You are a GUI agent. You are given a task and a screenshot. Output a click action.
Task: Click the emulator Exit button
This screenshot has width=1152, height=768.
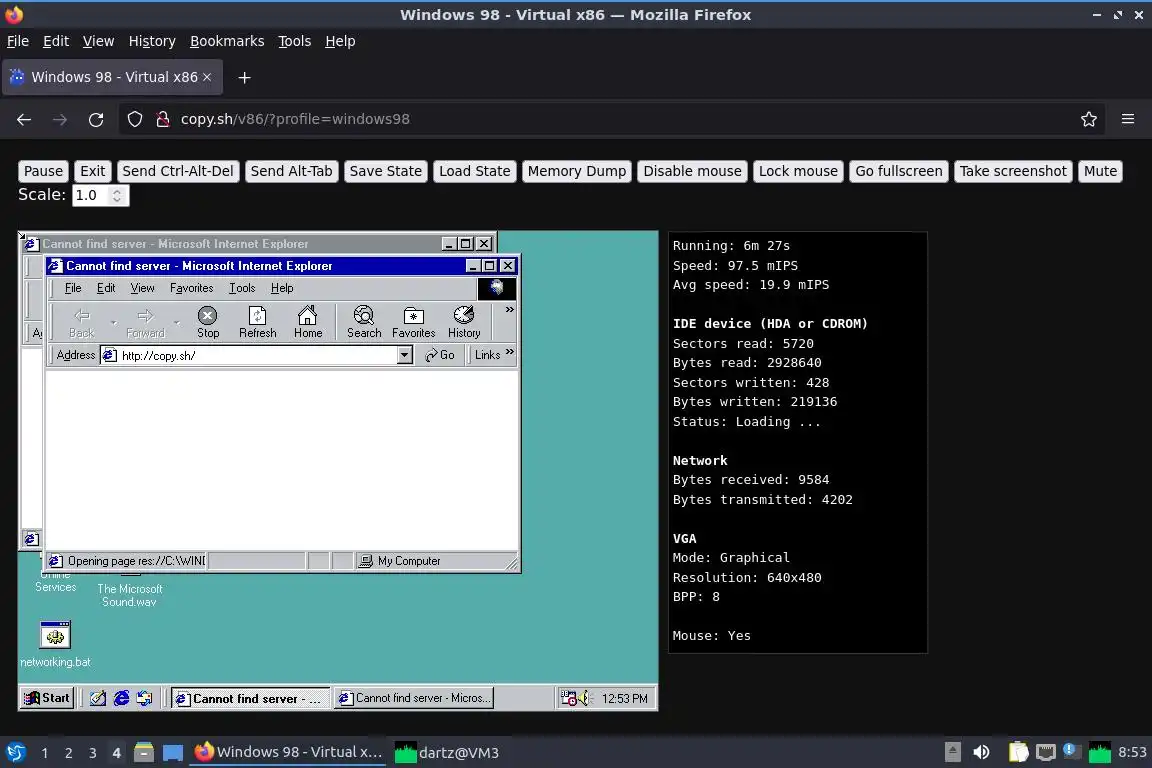[93, 171]
